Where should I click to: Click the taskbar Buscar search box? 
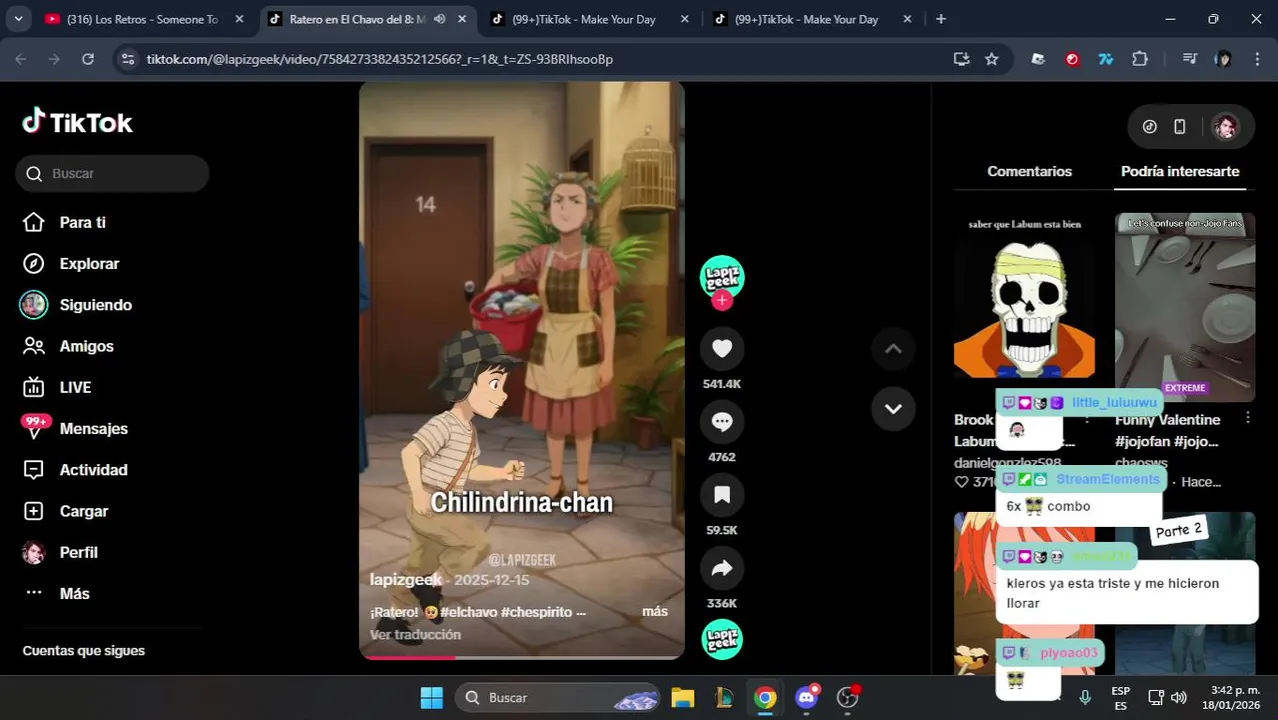coord(558,697)
